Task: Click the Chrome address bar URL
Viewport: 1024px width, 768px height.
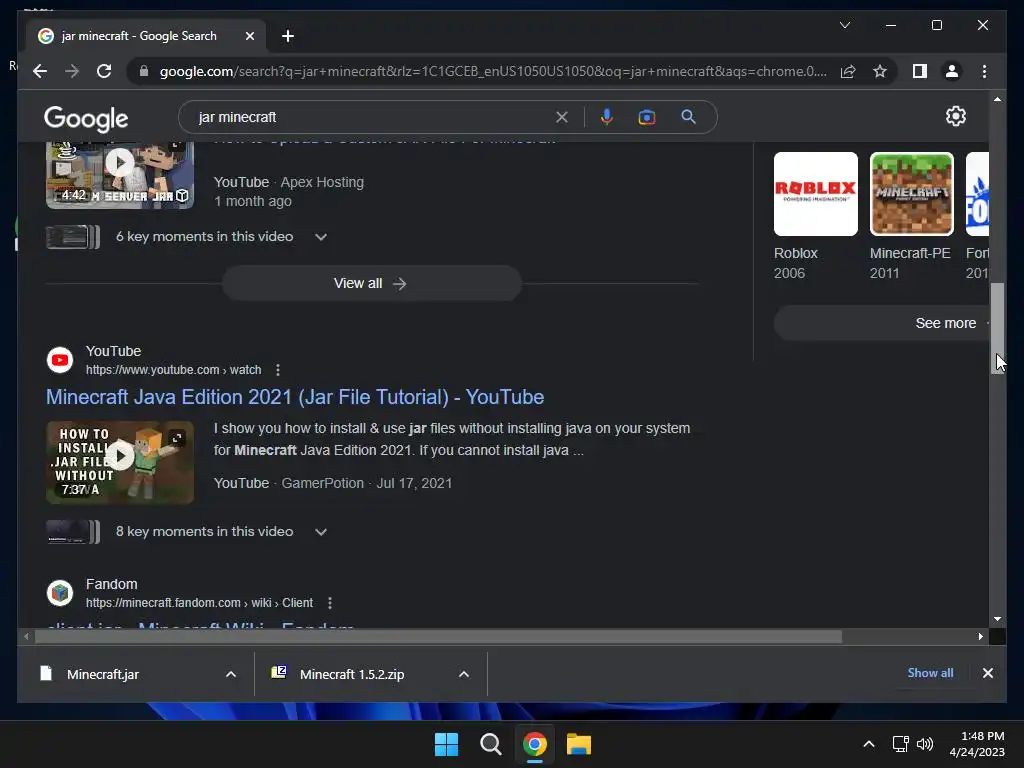Action: pos(493,71)
